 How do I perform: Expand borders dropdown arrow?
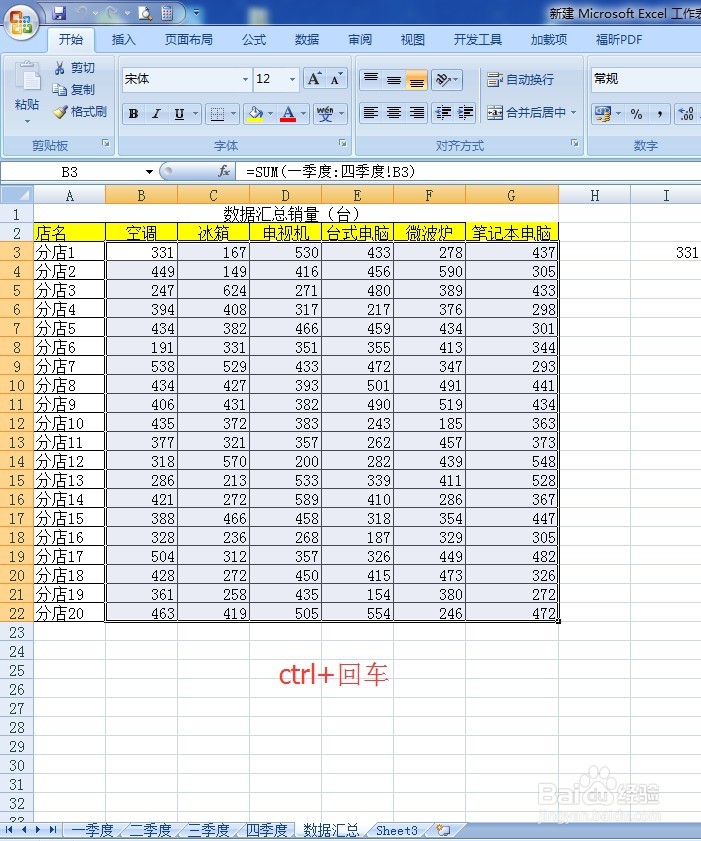[233, 114]
